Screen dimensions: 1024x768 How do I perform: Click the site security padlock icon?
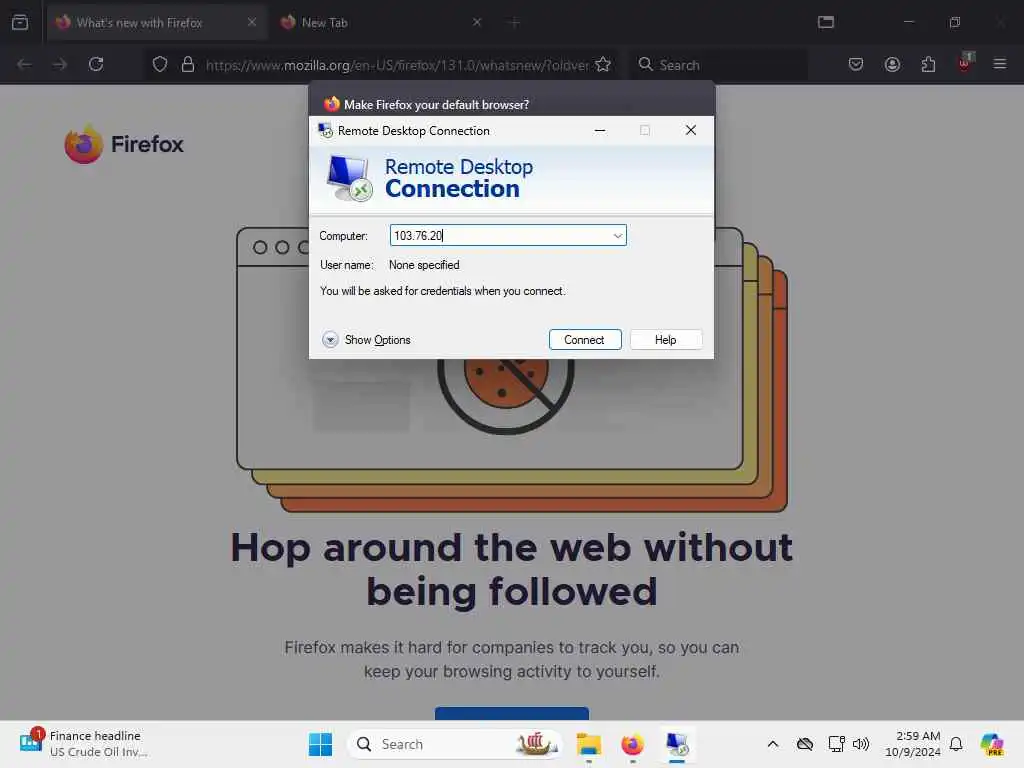[188, 64]
